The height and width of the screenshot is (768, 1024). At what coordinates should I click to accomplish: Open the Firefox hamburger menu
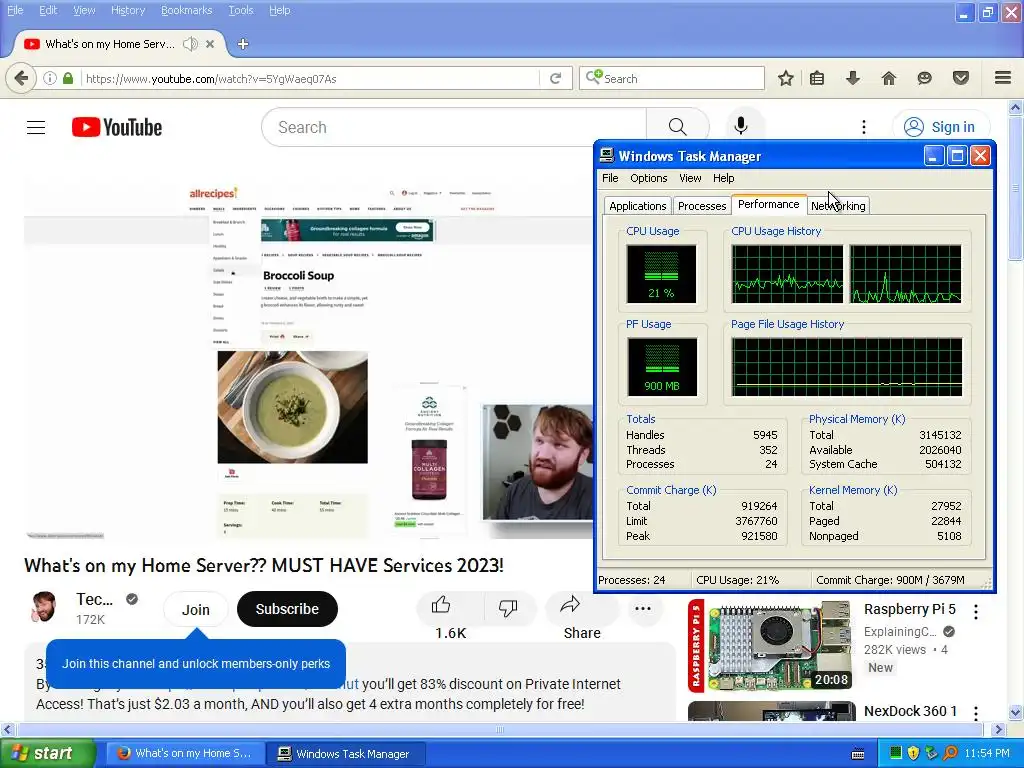coord(1003,78)
